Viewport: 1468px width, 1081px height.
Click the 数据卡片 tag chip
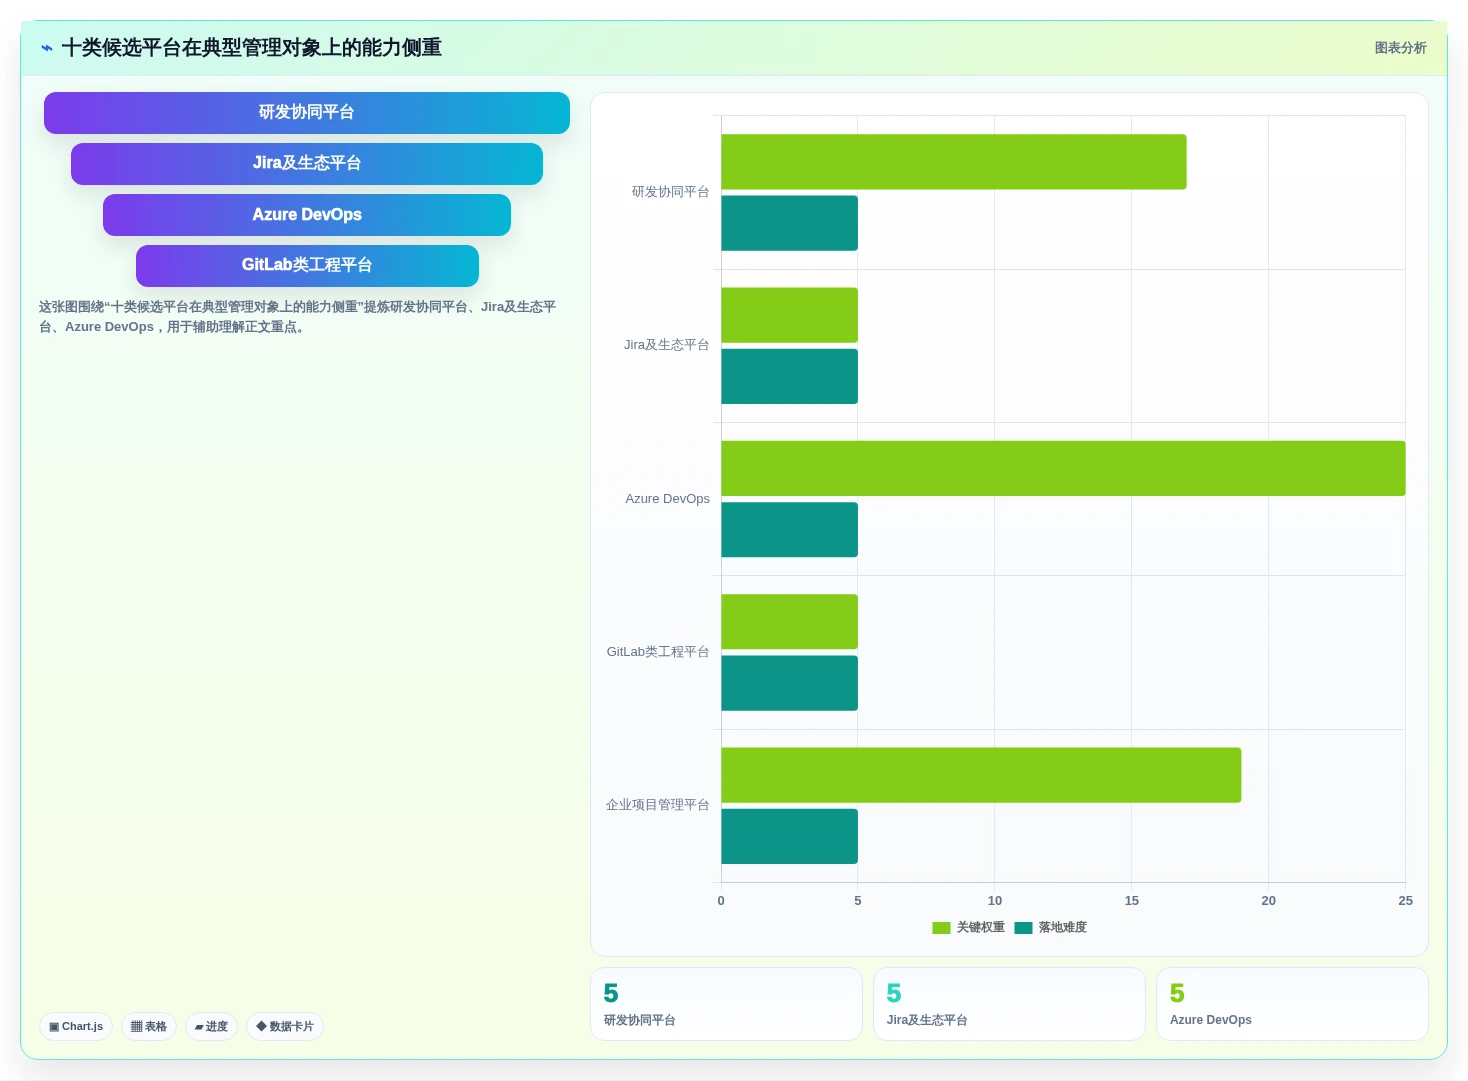(285, 1026)
